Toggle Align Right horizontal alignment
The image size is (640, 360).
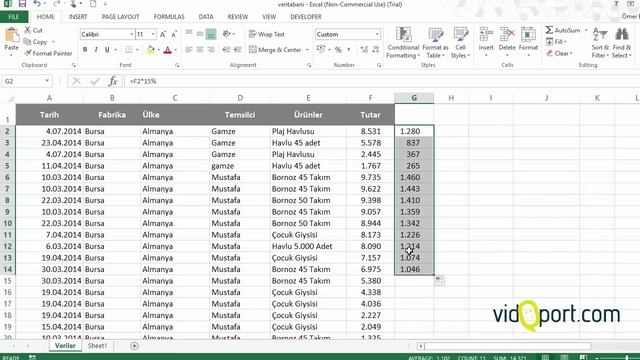click(211, 50)
